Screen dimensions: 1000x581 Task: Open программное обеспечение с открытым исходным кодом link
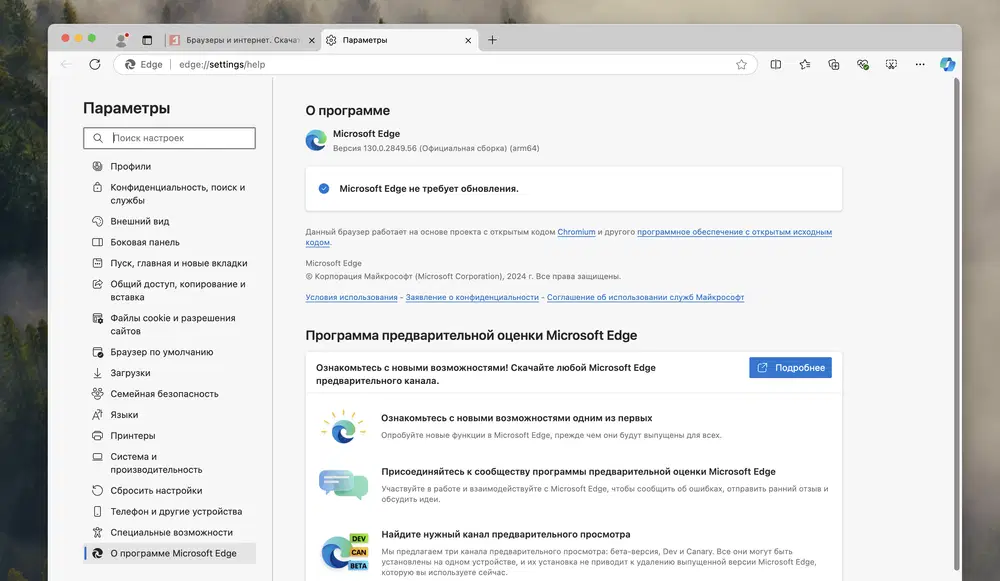(734, 232)
